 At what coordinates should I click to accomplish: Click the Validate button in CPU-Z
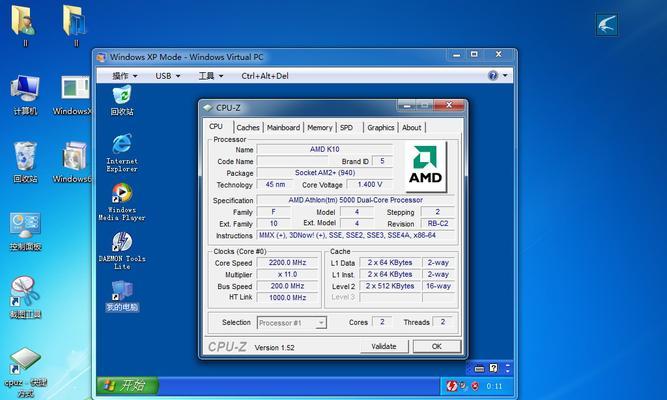click(384, 346)
